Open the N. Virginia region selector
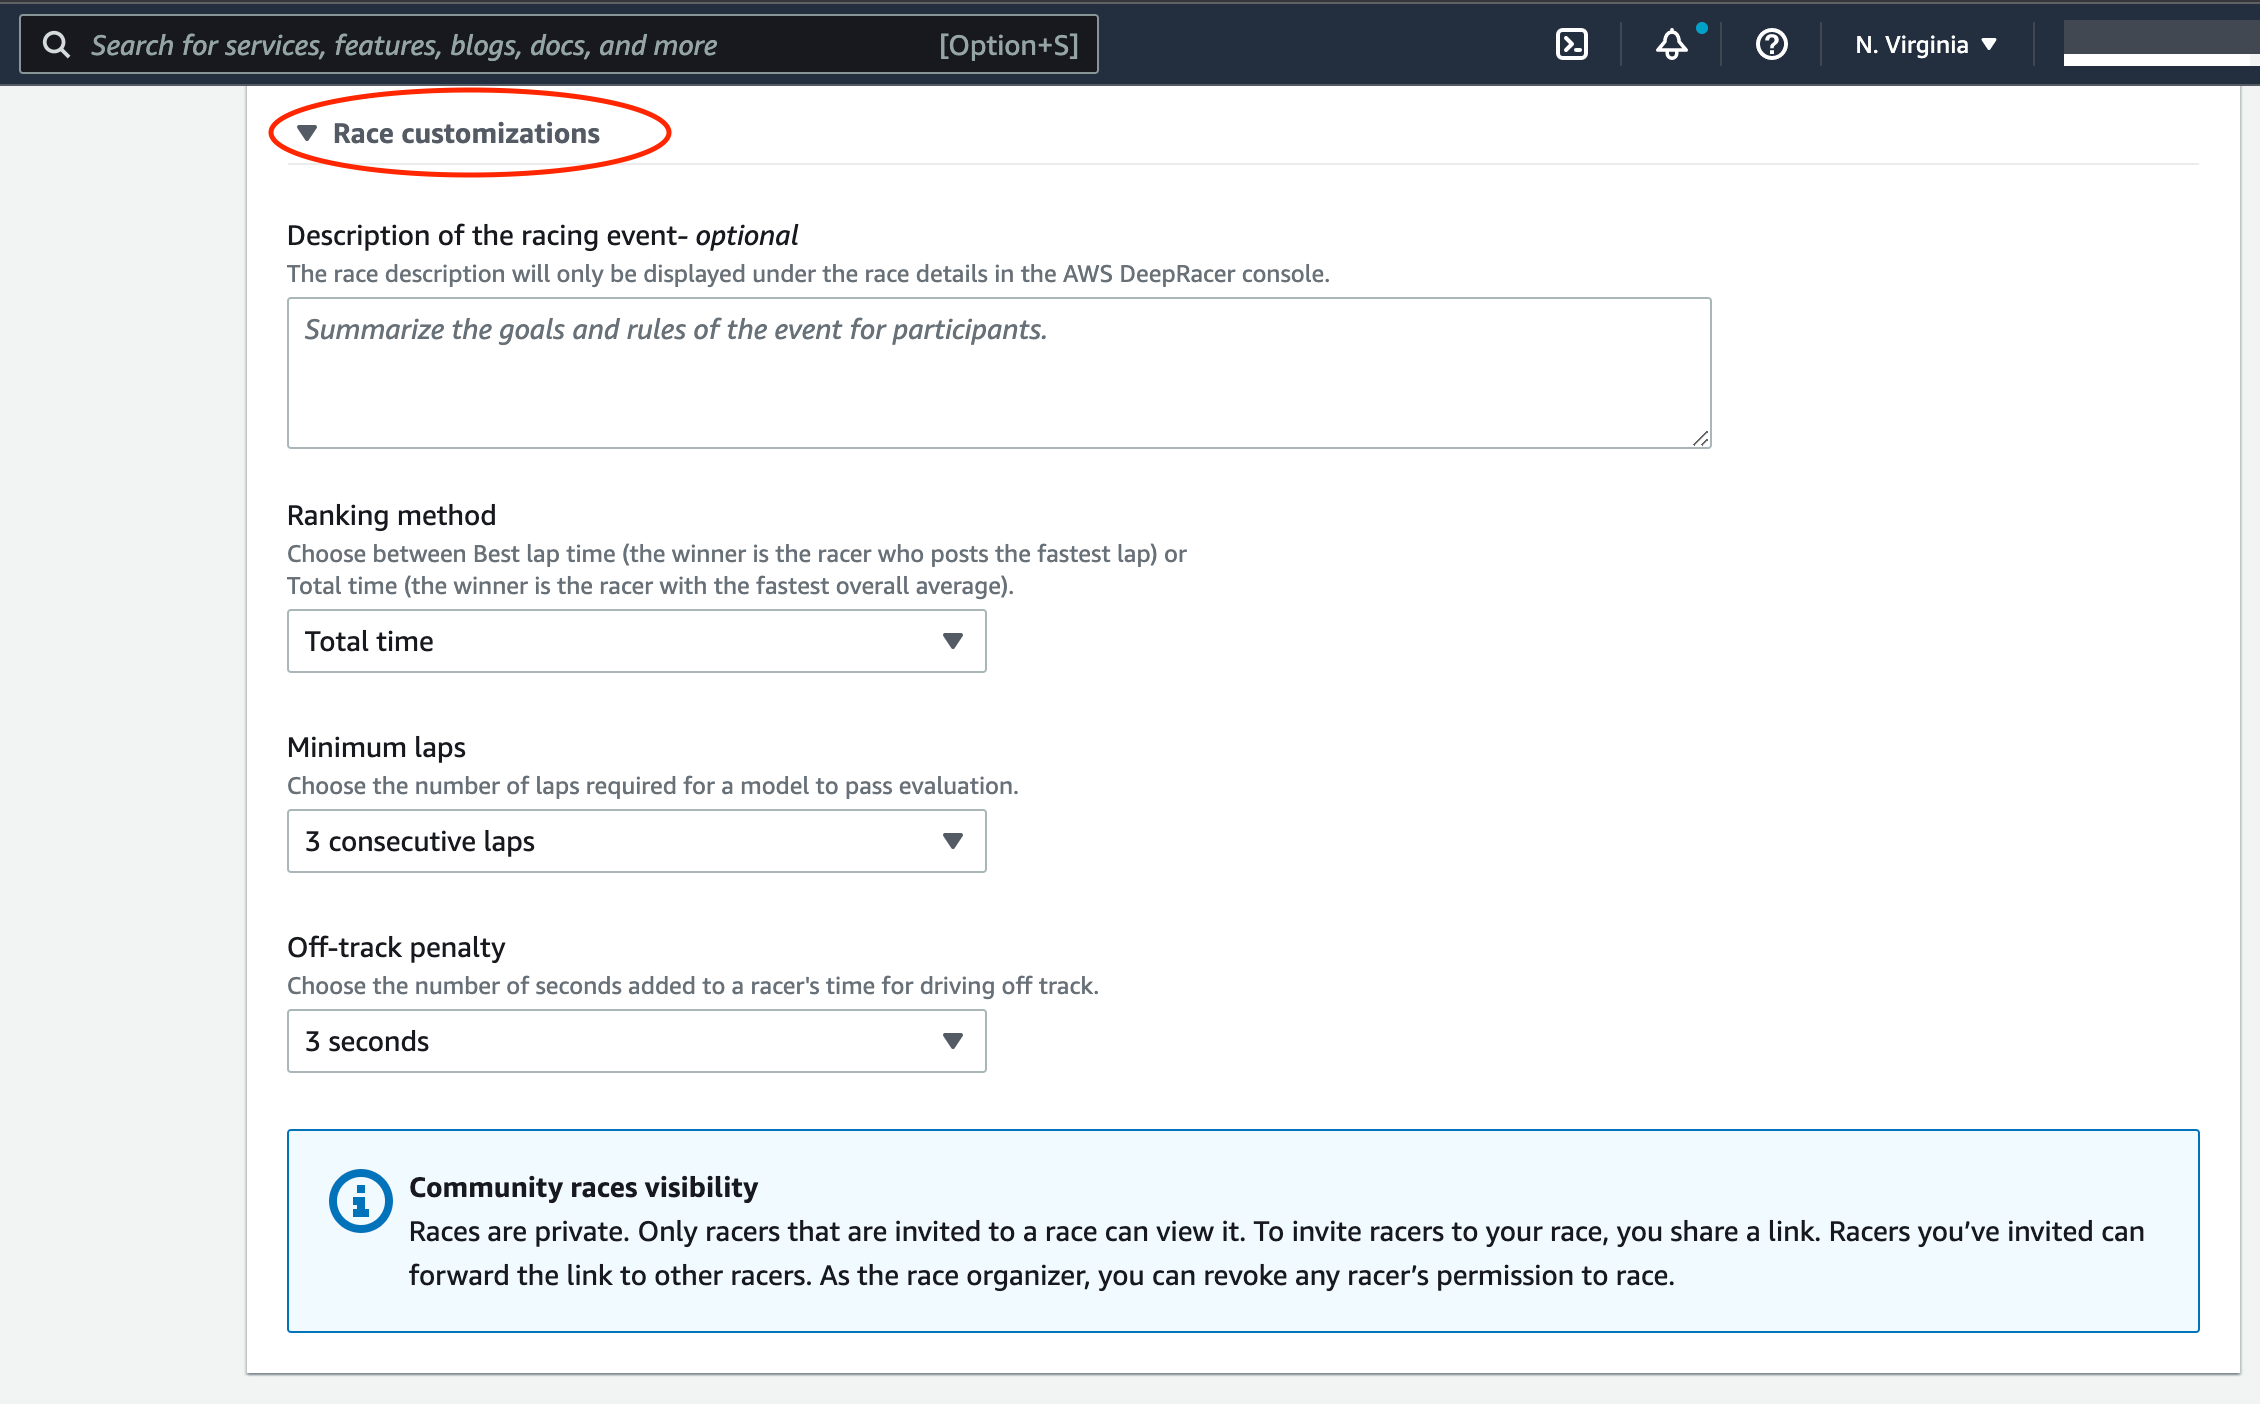Screen dimensions: 2260x1404 click(1926, 45)
